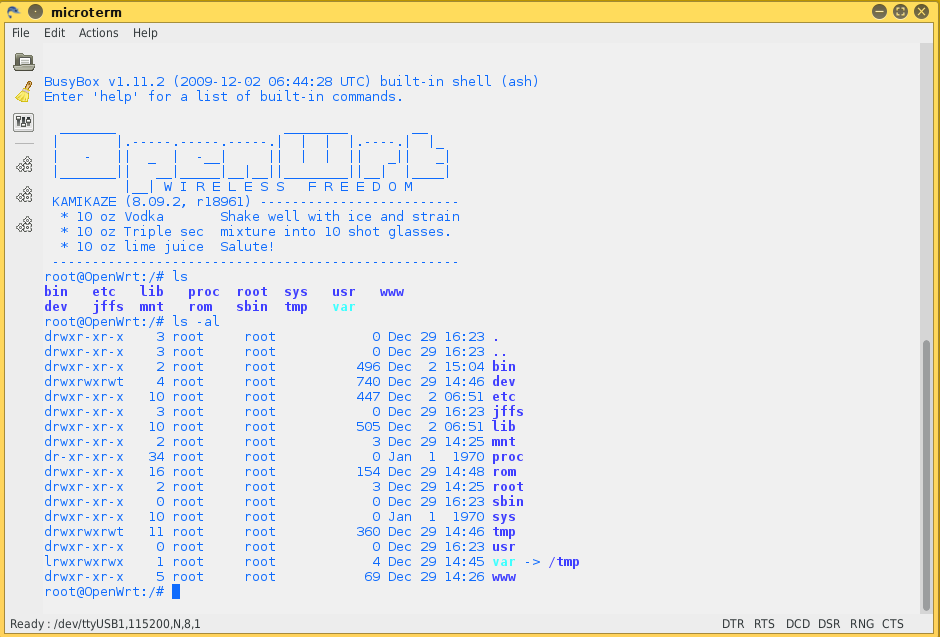940x637 pixels.
Task: Click the '/tmp' symlink target text
Action: (x=564, y=562)
